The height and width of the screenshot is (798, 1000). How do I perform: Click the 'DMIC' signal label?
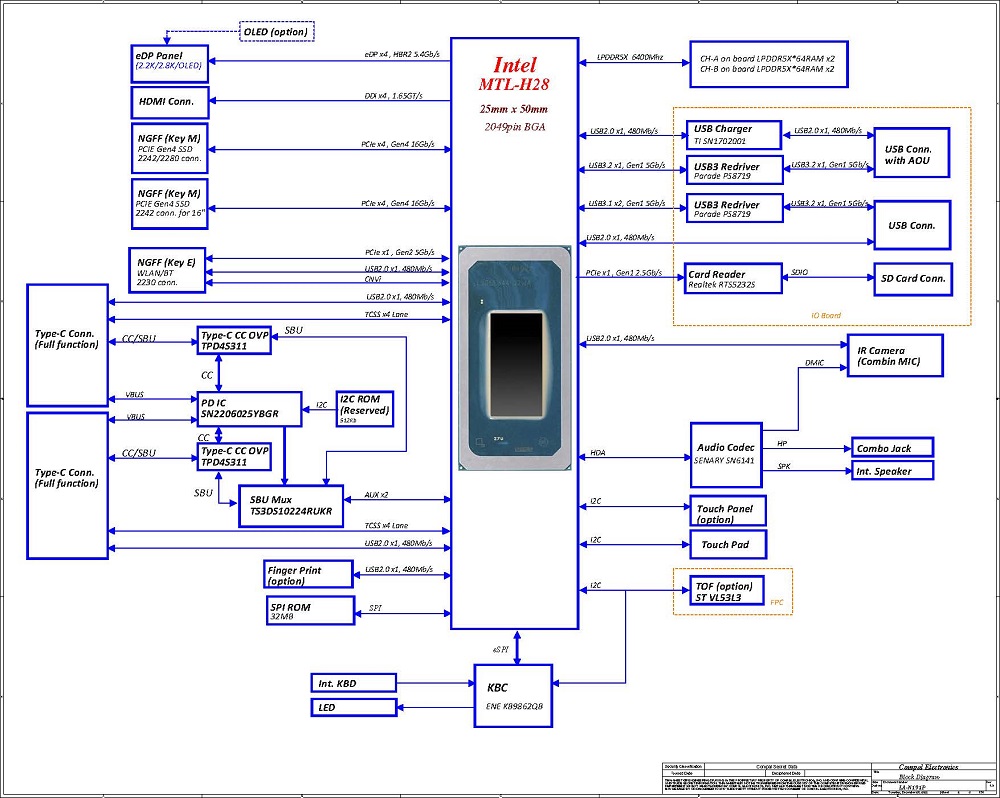click(814, 362)
